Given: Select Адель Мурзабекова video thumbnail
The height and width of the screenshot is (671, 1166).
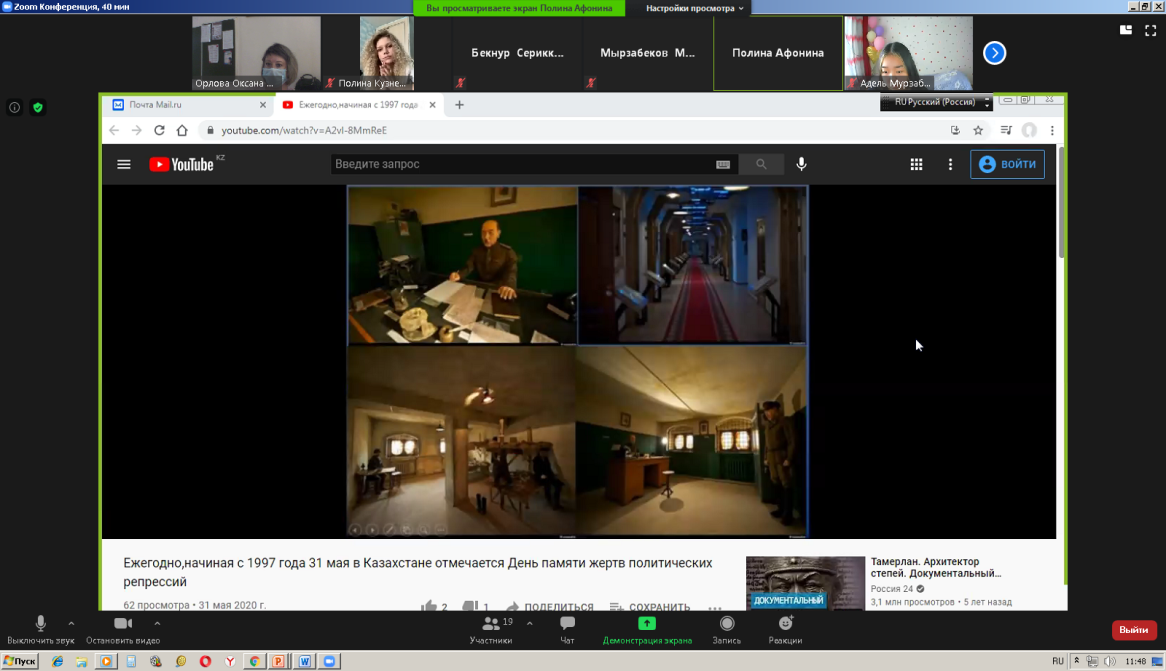Looking at the screenshot, I should (908, 53).
